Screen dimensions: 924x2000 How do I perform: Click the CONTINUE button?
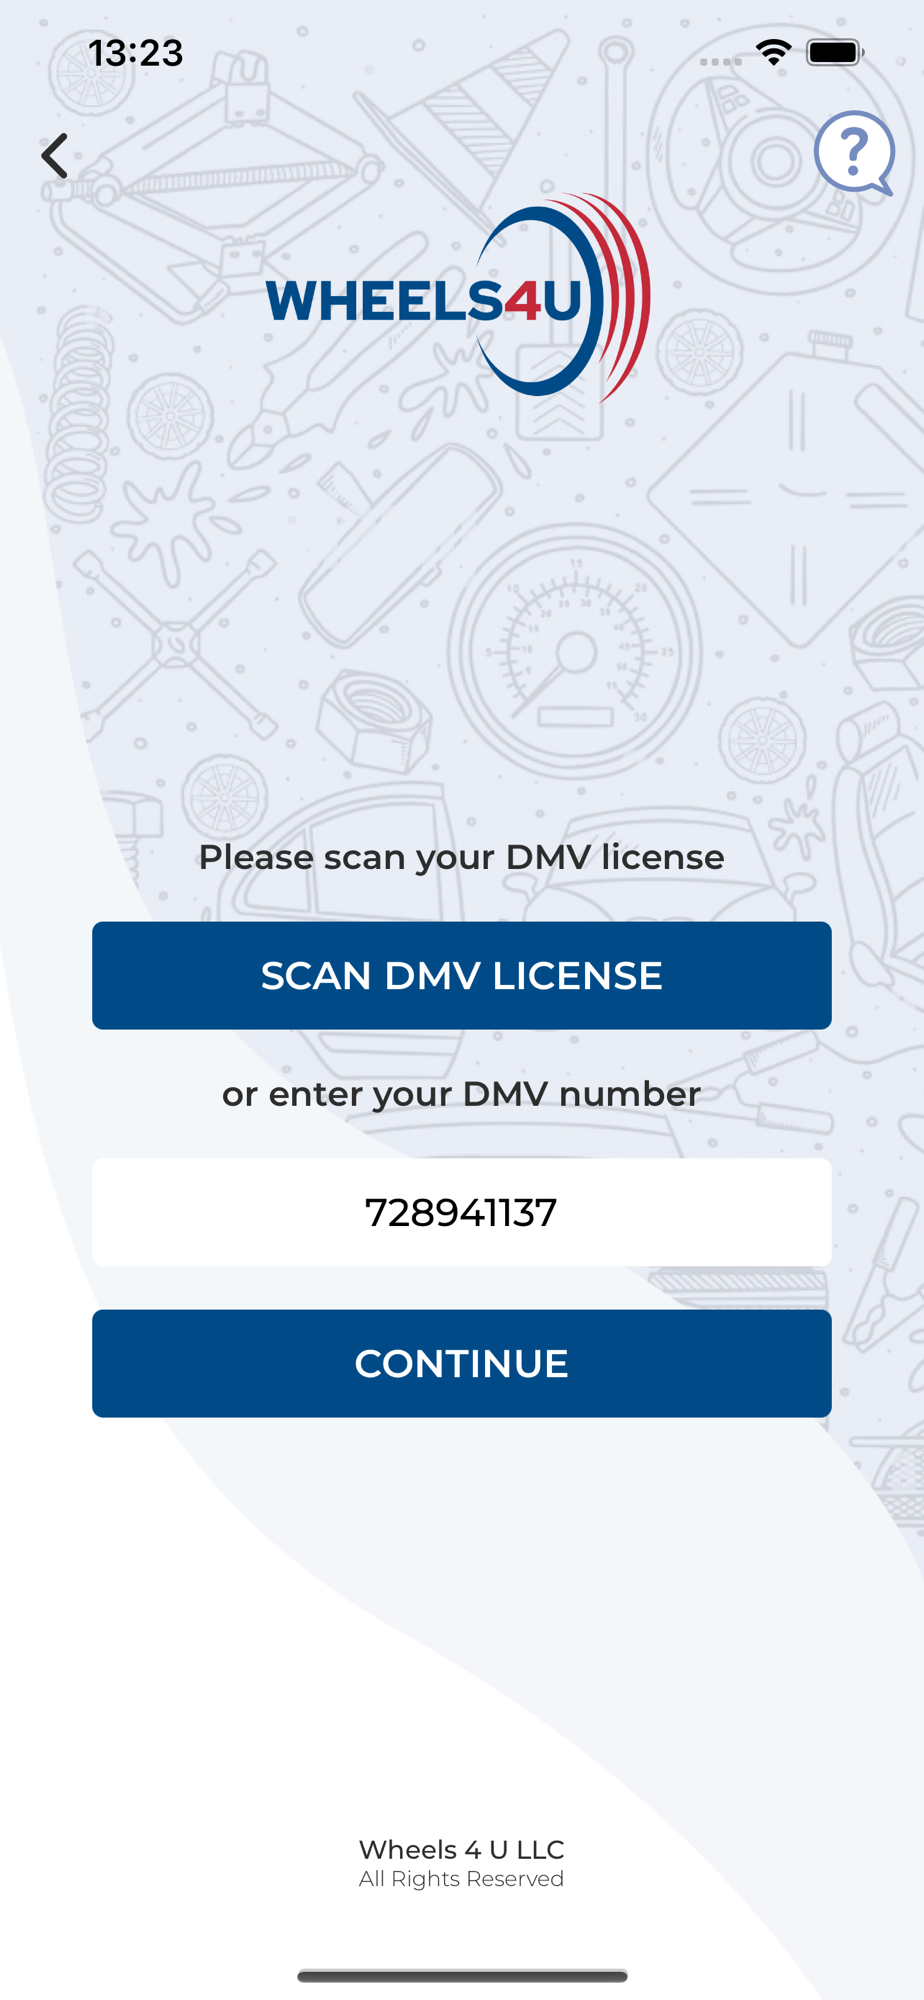tap(462, 1363)
